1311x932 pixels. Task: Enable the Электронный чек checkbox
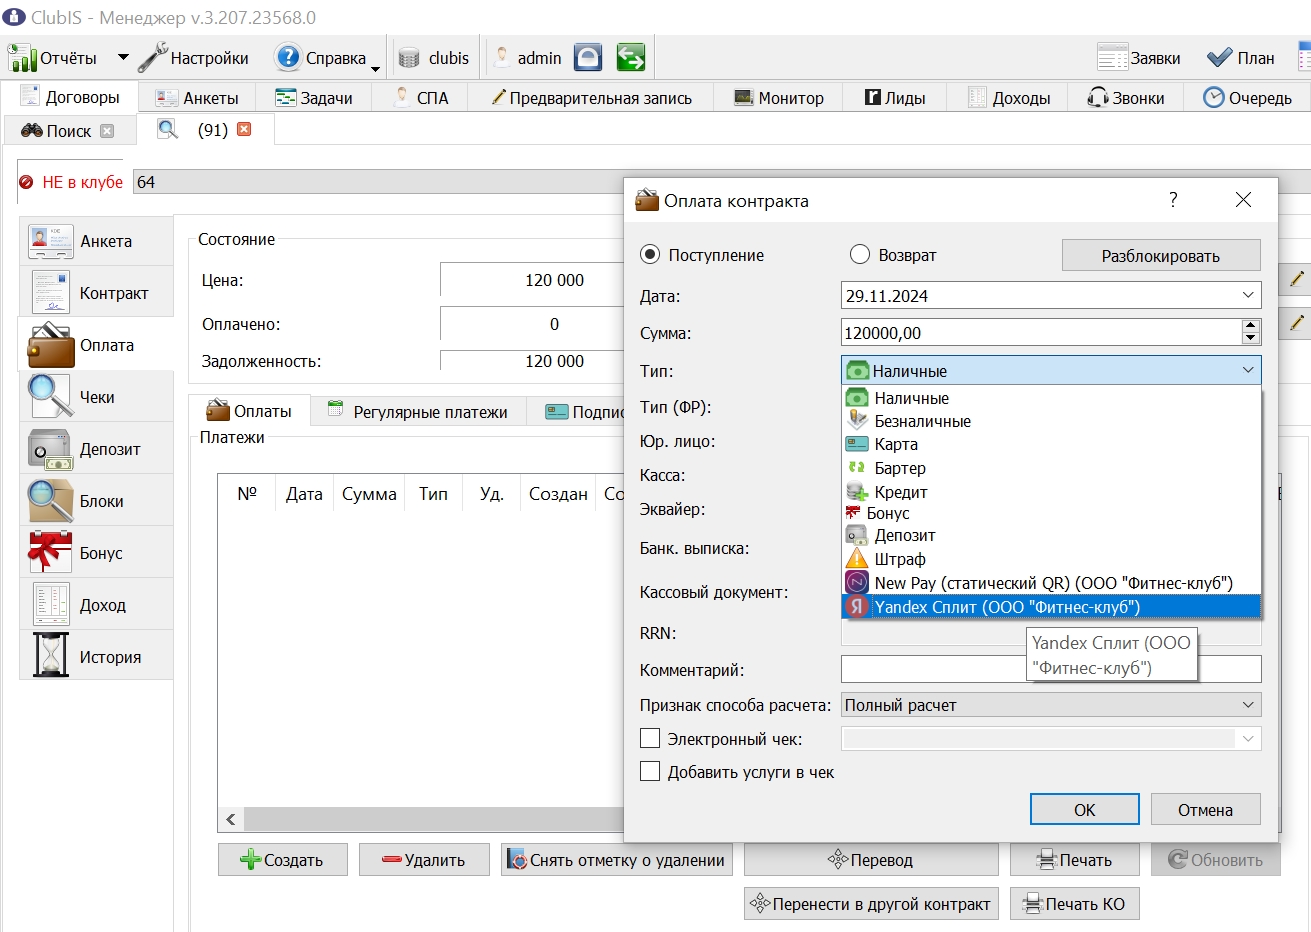[650, 739]
